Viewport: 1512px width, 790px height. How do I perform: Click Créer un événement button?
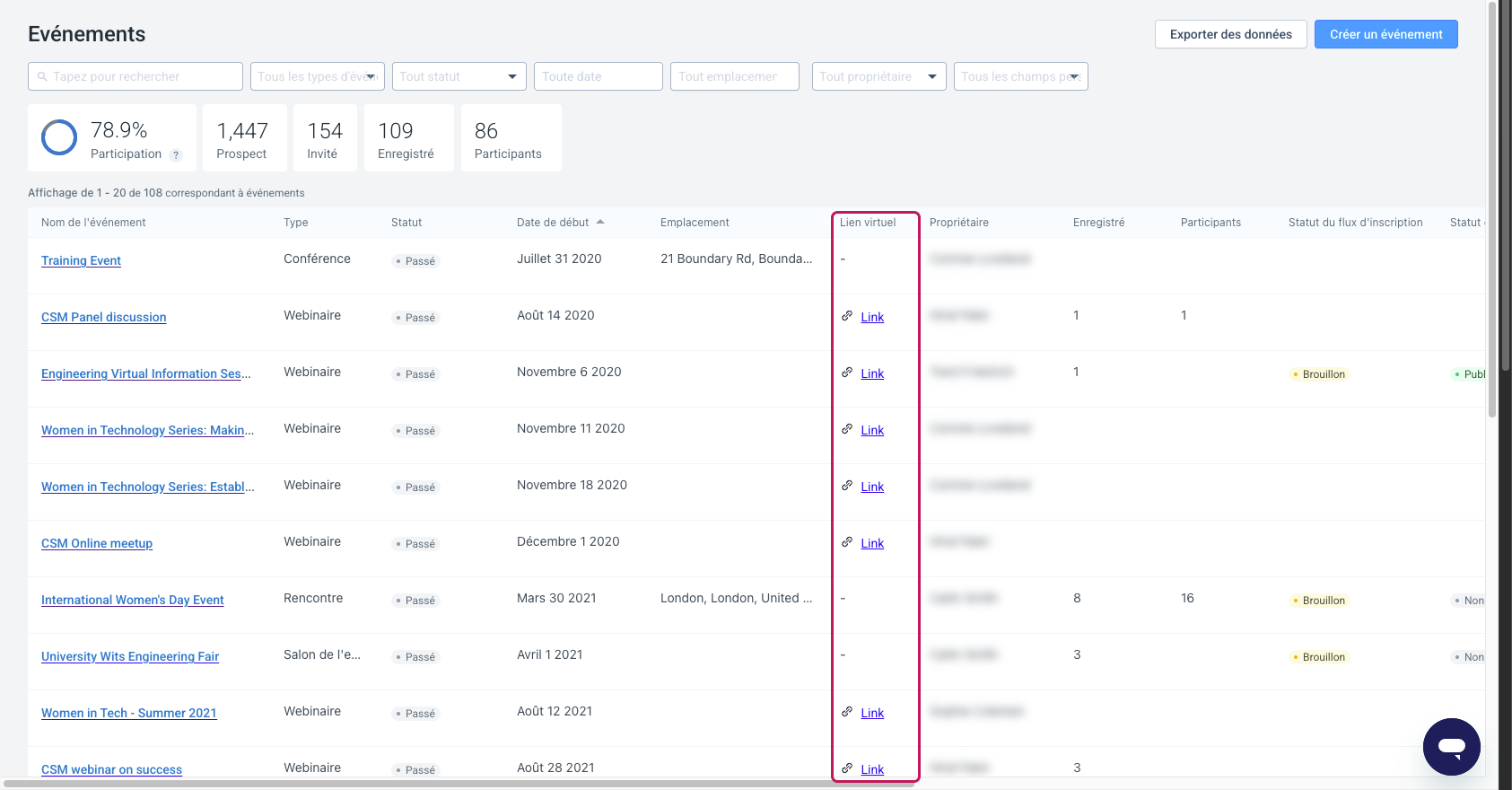[x=1386, y=34]
